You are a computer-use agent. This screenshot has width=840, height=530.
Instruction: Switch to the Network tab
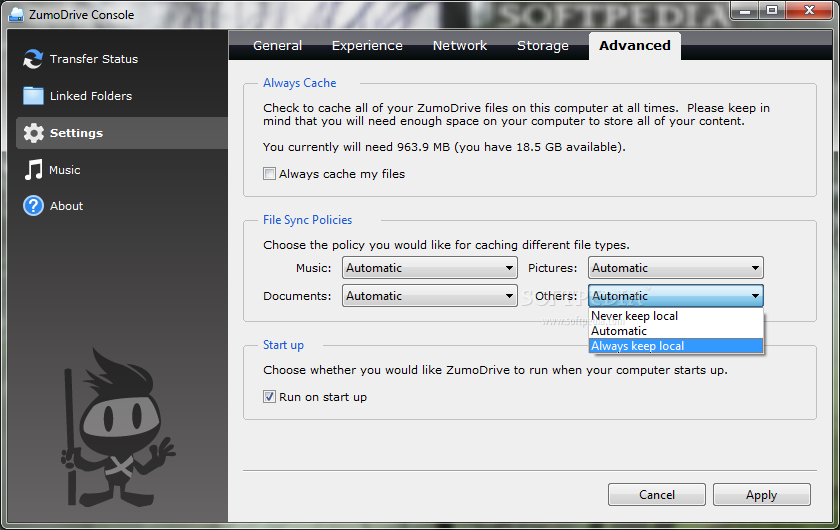(460, 46)
